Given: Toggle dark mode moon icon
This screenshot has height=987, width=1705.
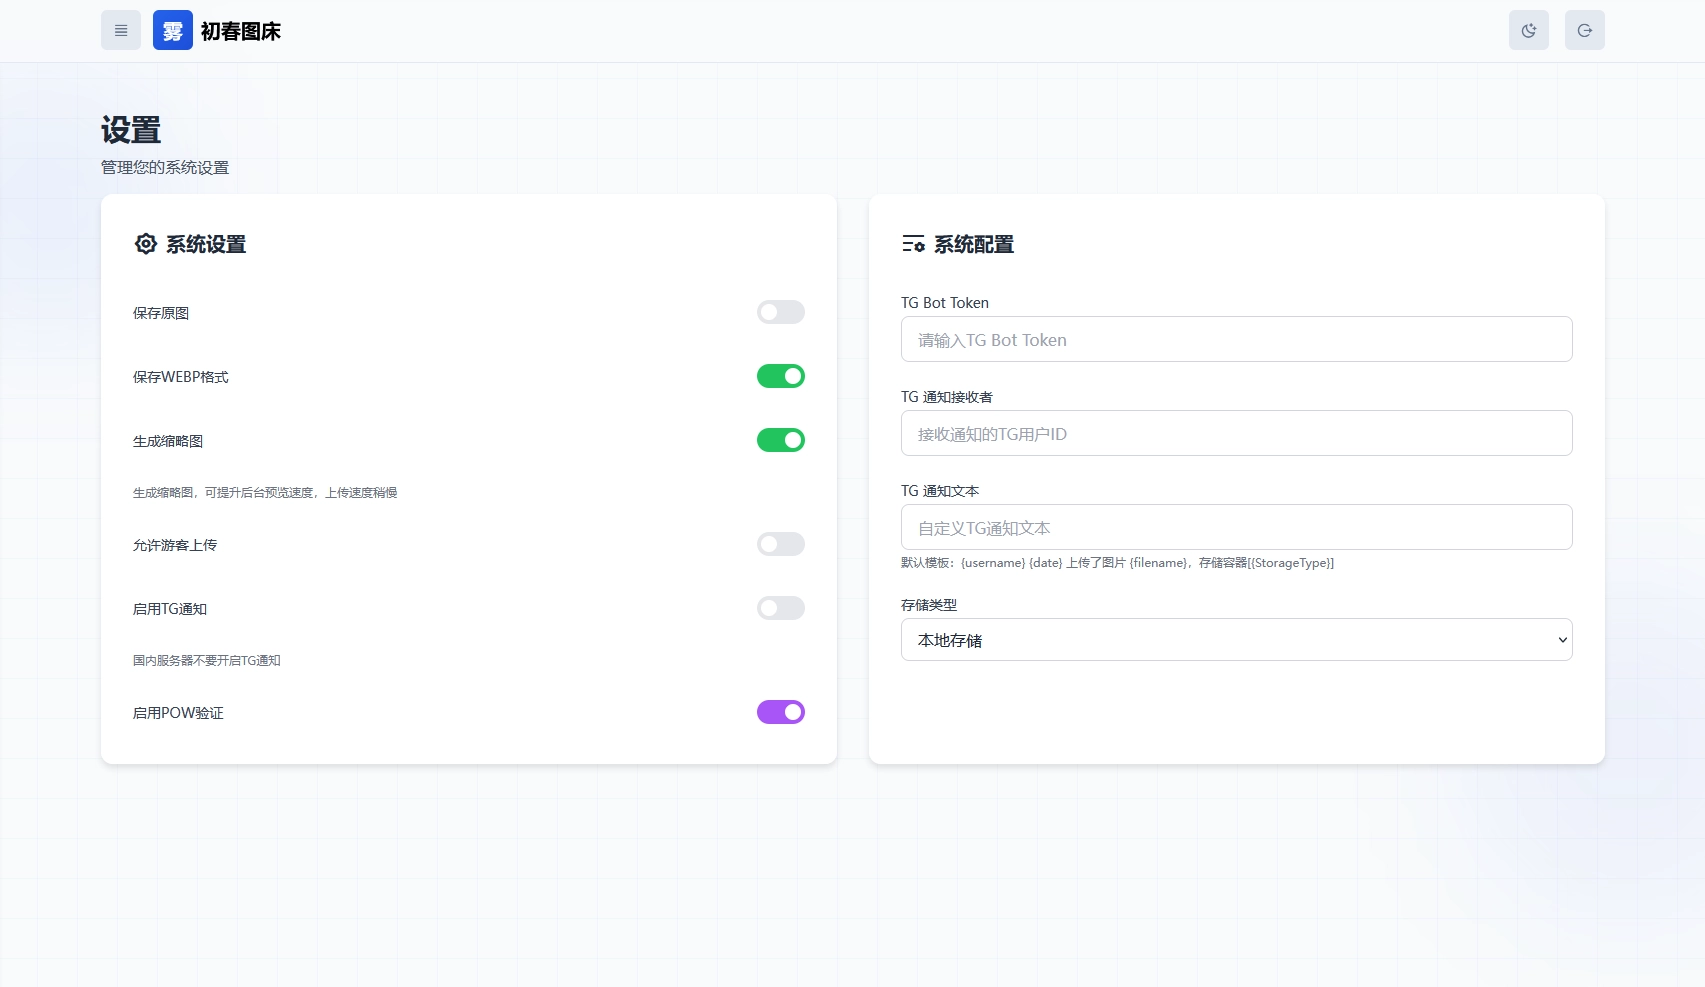Looking at the screenshot, I should [x=1528, y=31].
